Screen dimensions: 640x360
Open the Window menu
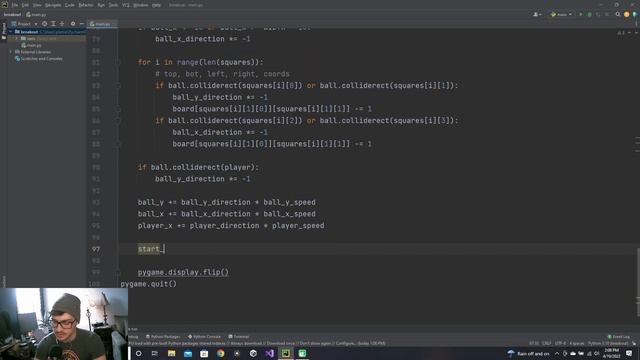(x=141, y=5)
